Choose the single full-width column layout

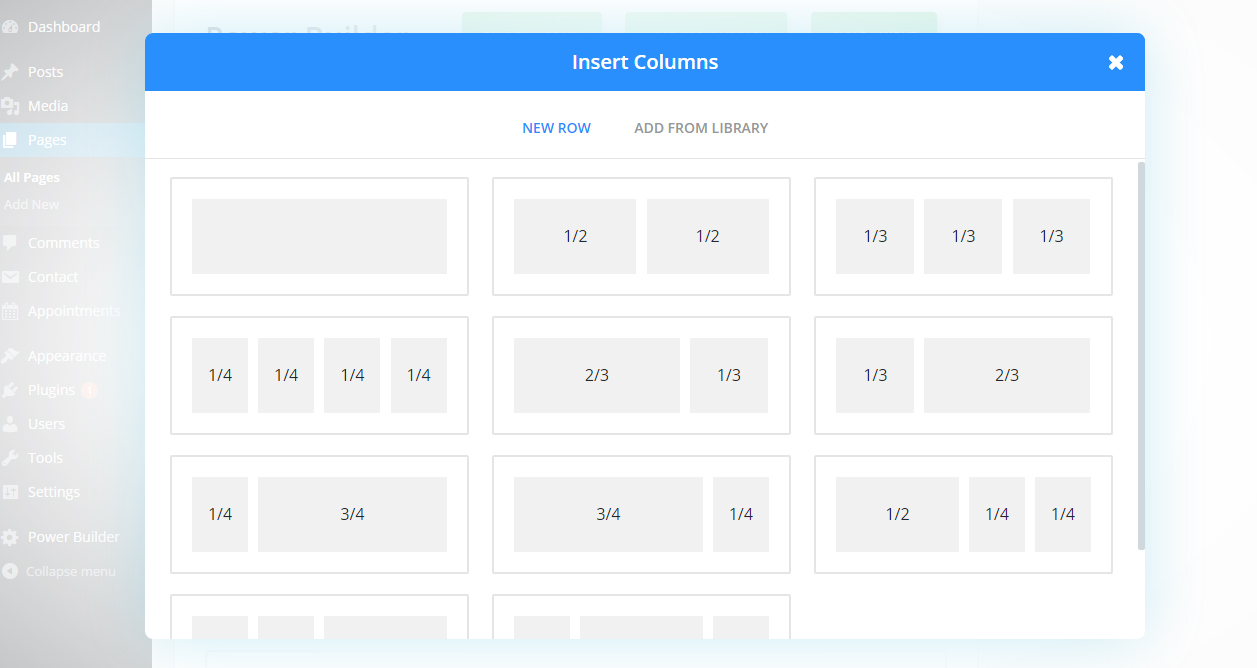[319, 236]
